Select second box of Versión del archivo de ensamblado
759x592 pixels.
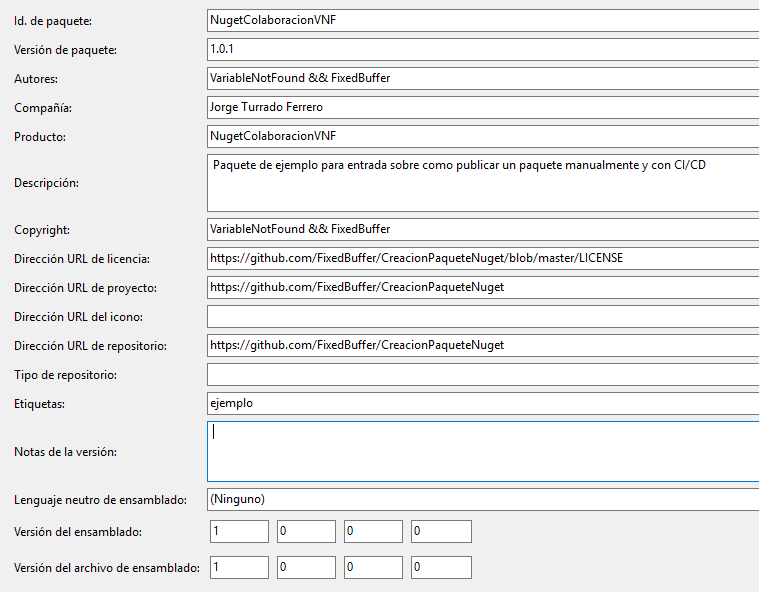point(306,567)
